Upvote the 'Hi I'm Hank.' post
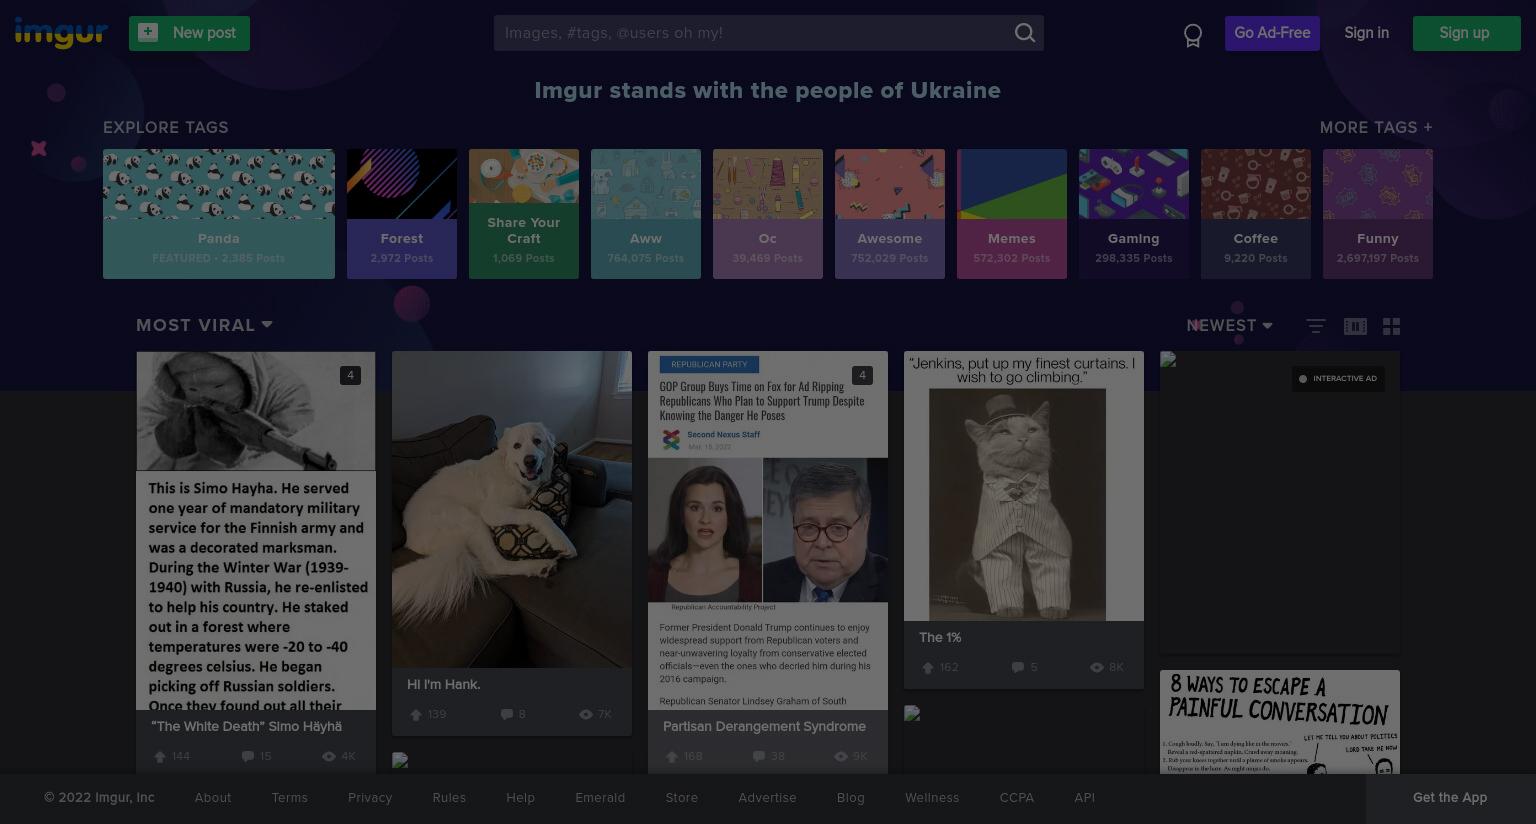 tap(416, 714)
